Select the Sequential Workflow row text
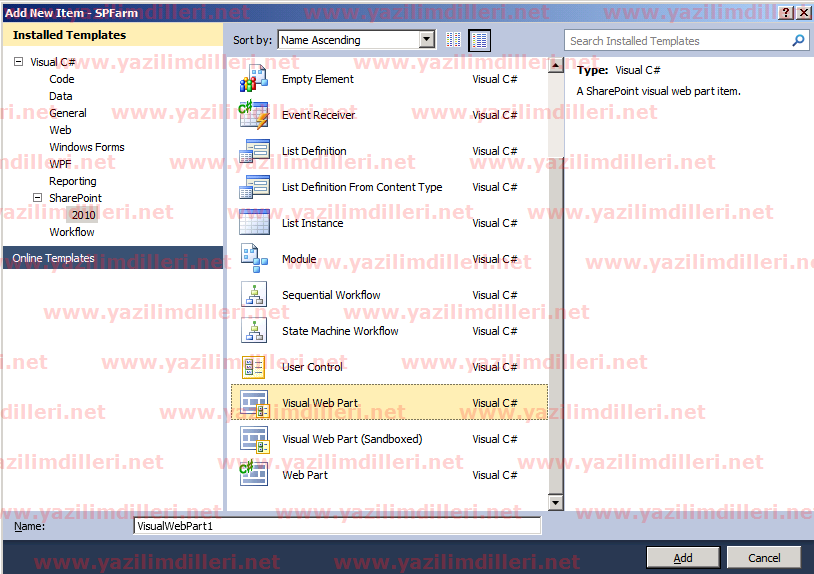Image resolution: width=814 pixels, height=574 pixels. [x=331, y=295]
